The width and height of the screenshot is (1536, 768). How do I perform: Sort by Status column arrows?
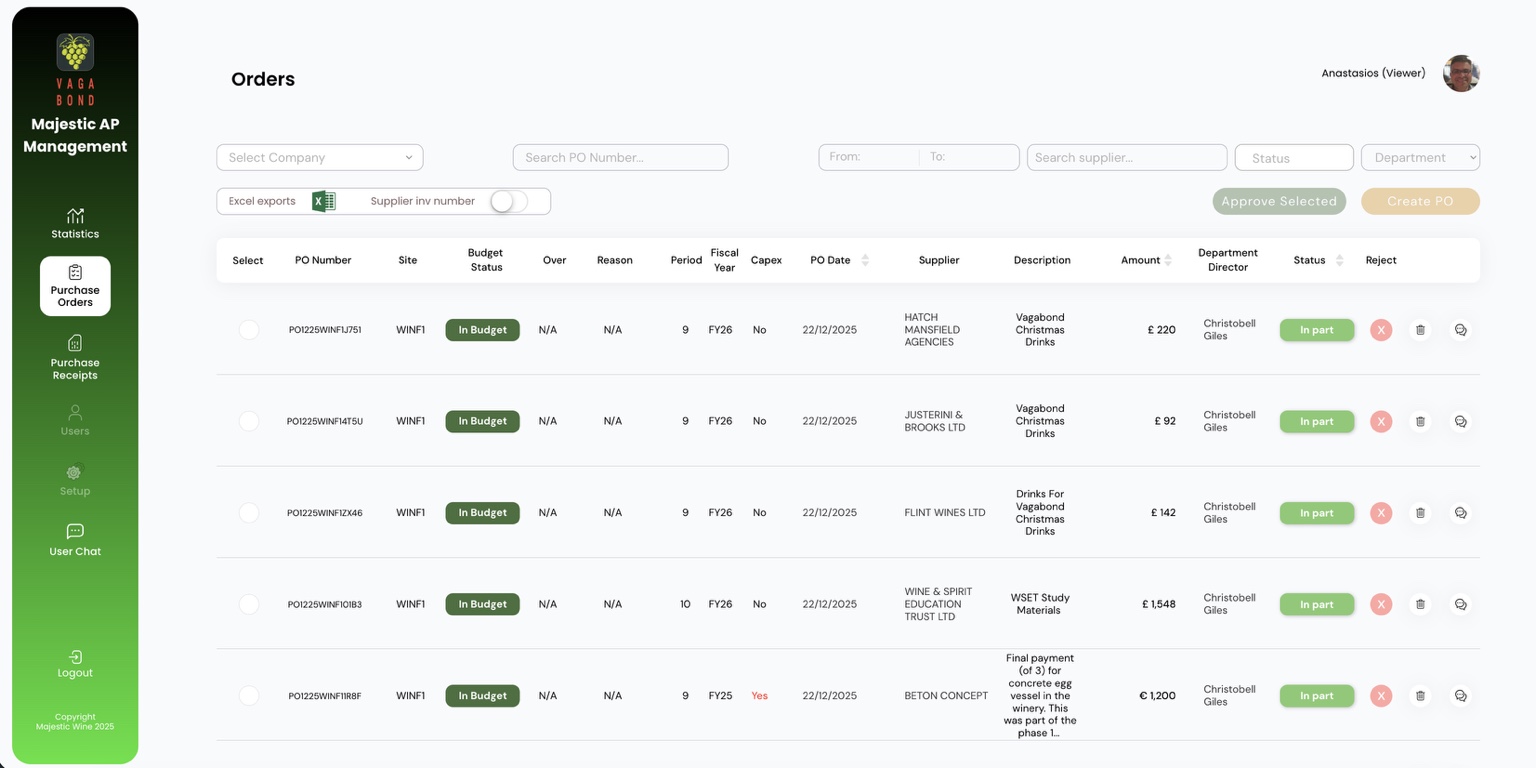(1338, 260)
